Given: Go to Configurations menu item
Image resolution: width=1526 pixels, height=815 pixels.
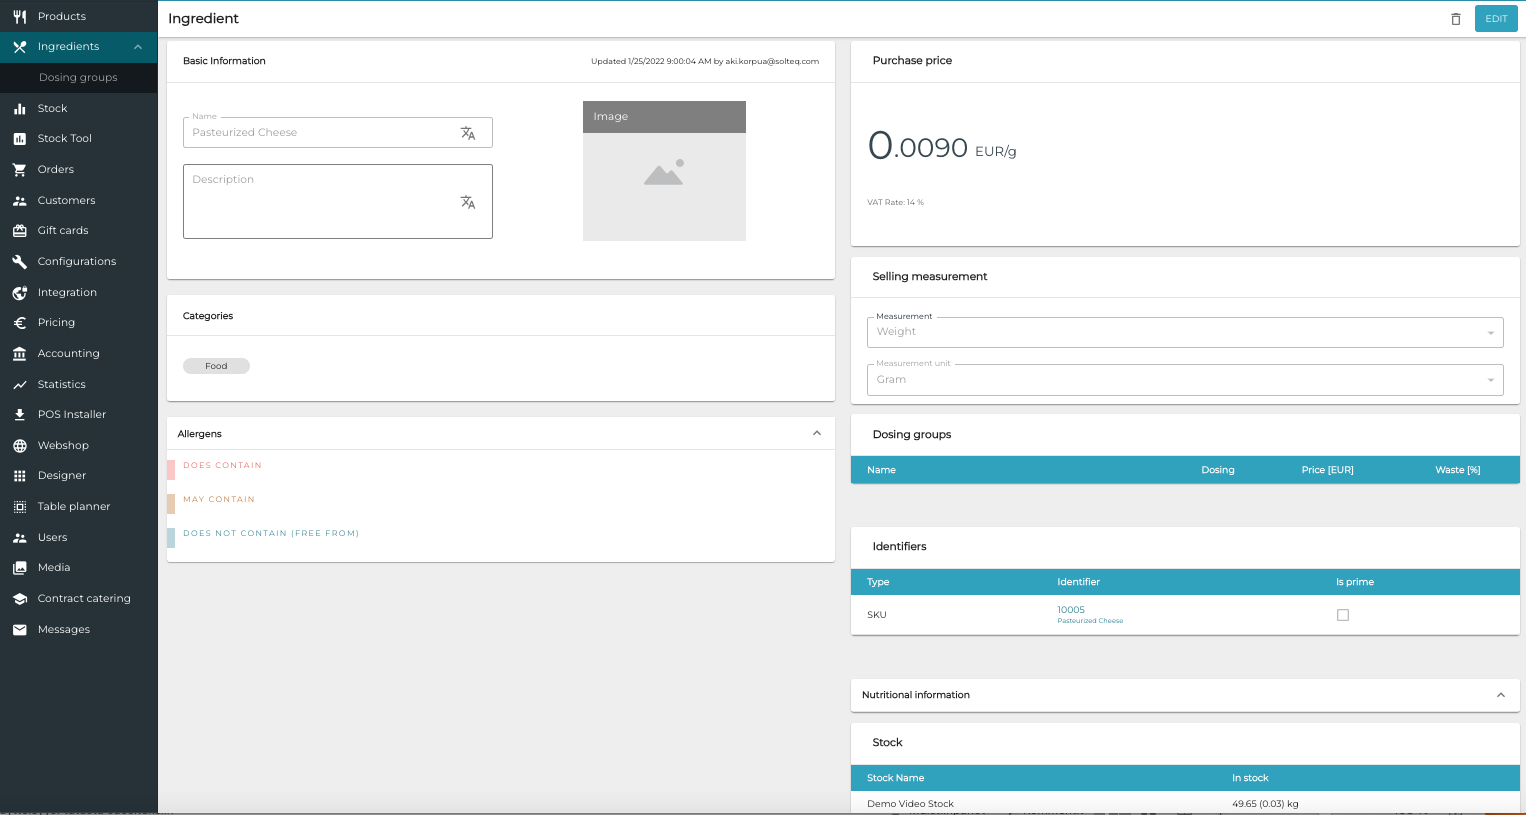Looking at the screenshot, I should [x=77, y=261].
